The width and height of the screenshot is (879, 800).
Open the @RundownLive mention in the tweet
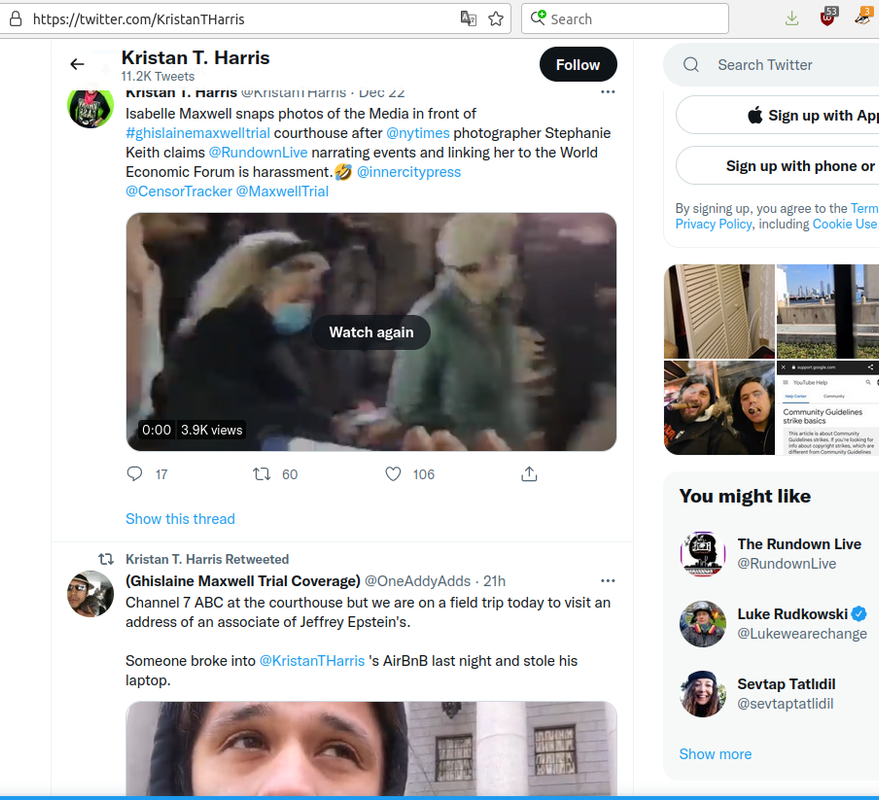point(258,152)
